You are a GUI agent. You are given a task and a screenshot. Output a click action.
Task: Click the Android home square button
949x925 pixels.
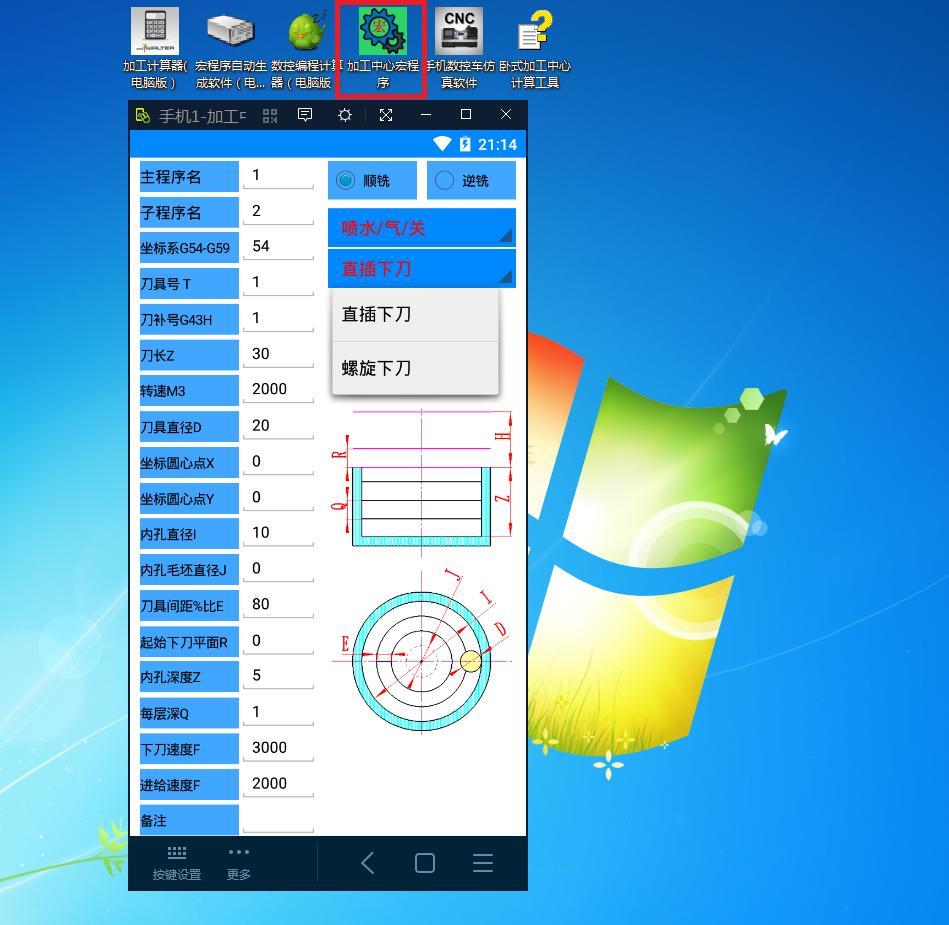pyautogui.click(x=425, y=863)
